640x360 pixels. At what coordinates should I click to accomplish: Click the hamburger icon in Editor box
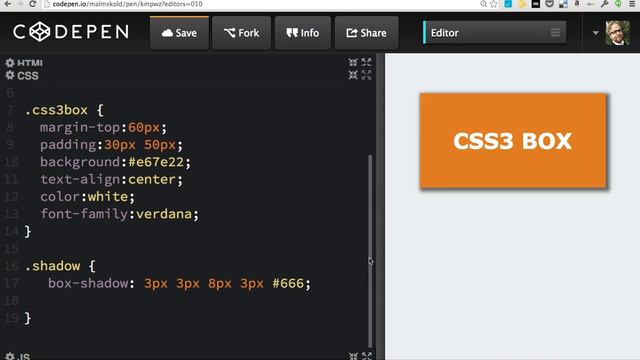tap(555, 33)
